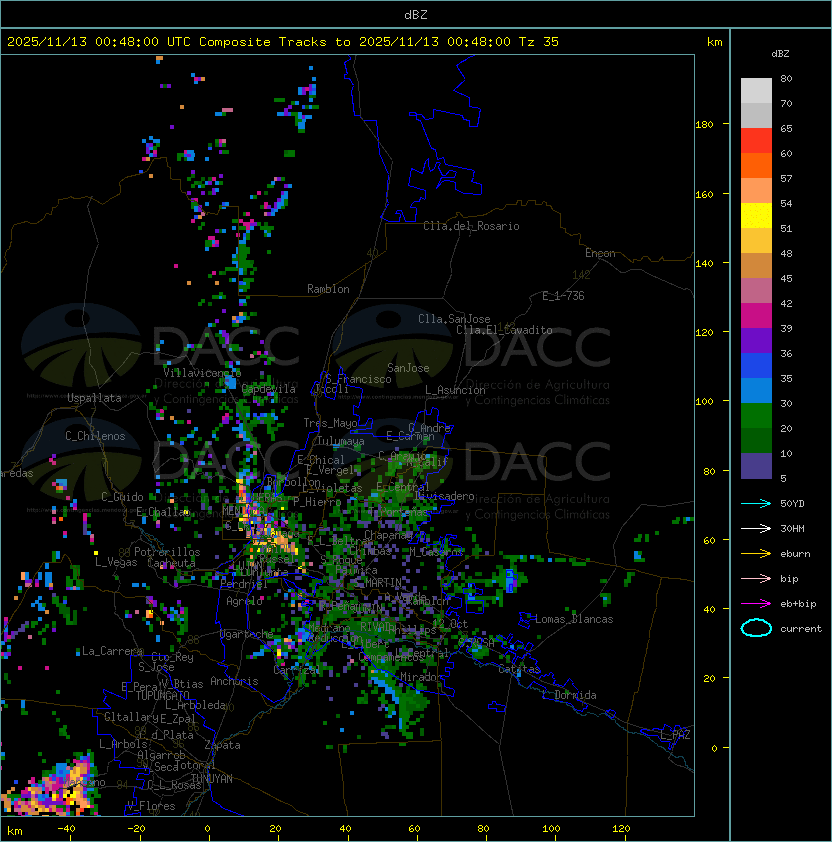Click the 'Cacheuta' place label
The height and width of the screenshot is (842, 832).
tap(171, 563)
